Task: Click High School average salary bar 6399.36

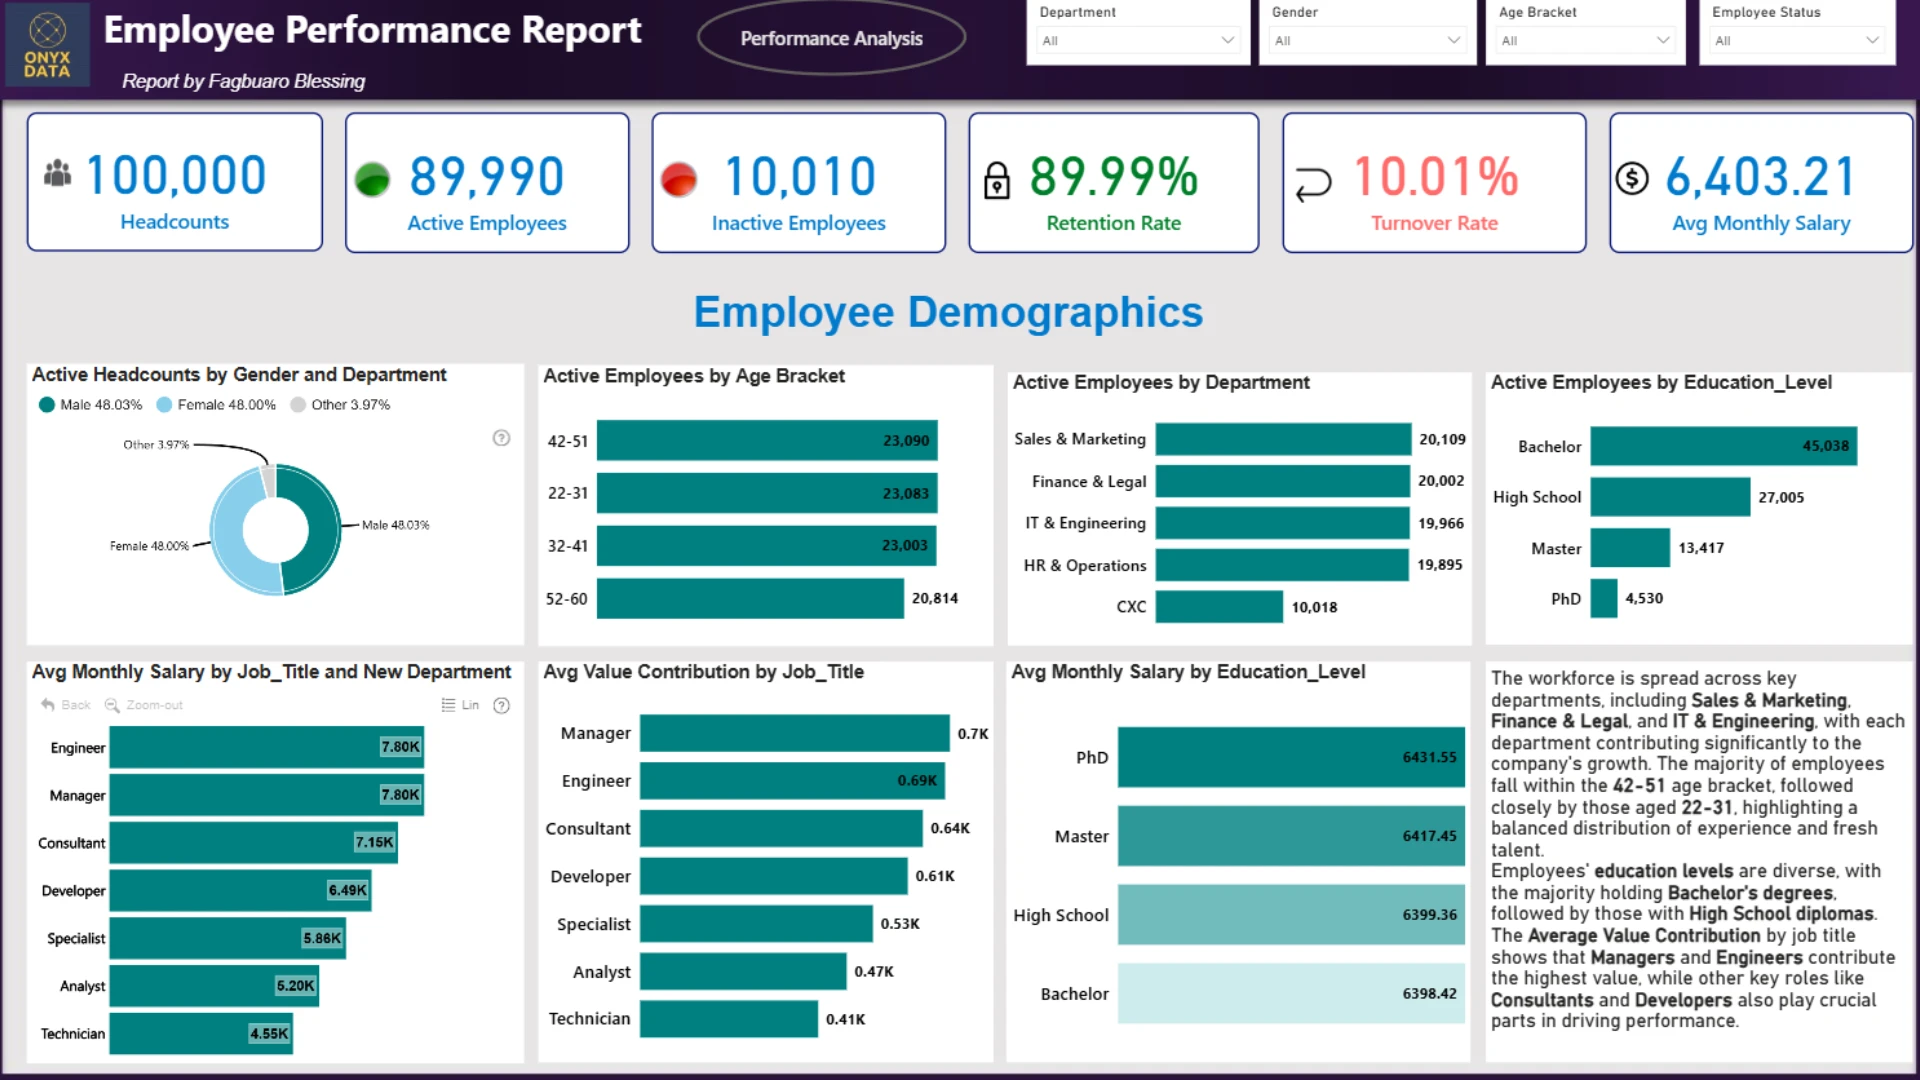Action: pos(1291,915)
